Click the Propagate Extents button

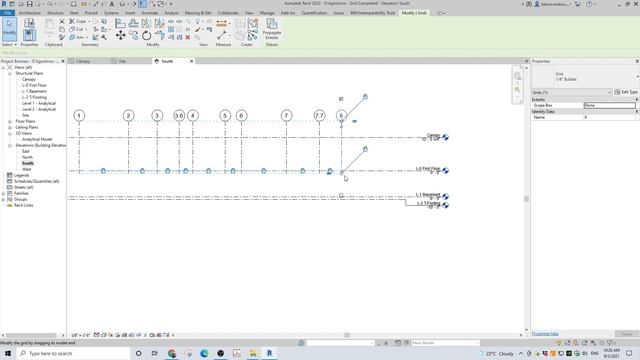[x=271, y=29]
